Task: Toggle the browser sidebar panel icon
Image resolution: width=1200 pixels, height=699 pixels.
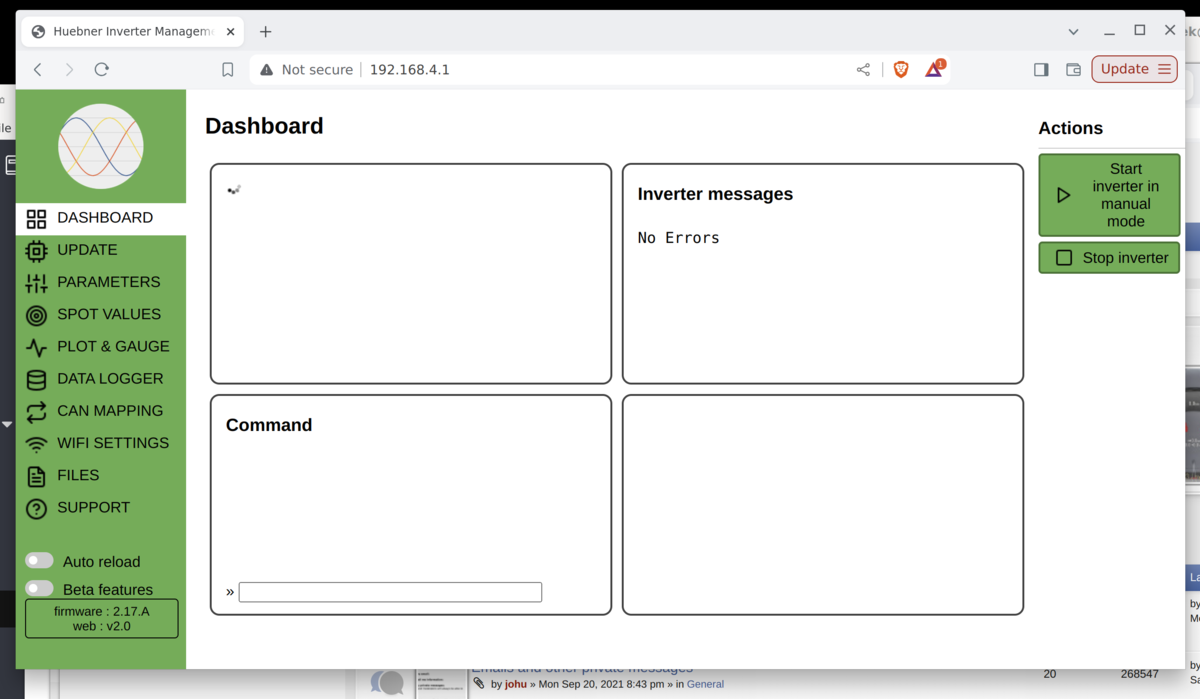Action: point(1041,69)
